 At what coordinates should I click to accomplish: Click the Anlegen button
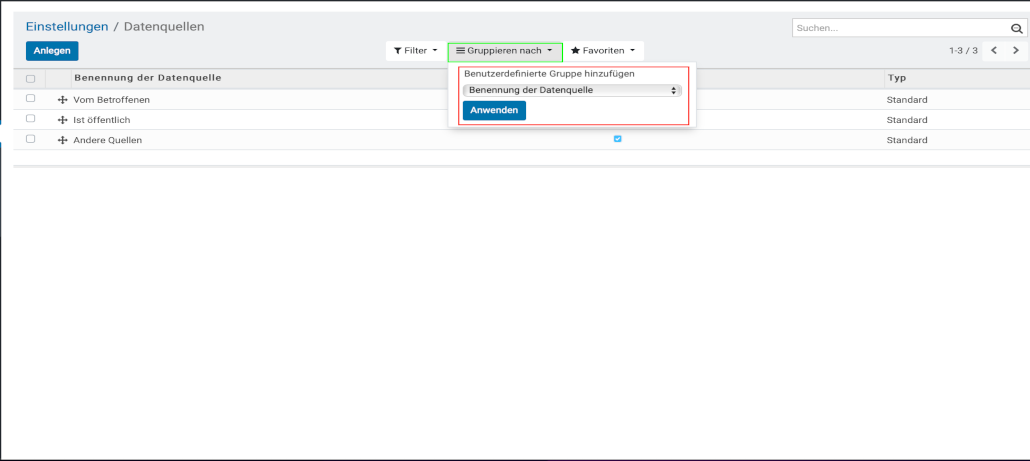52,51
